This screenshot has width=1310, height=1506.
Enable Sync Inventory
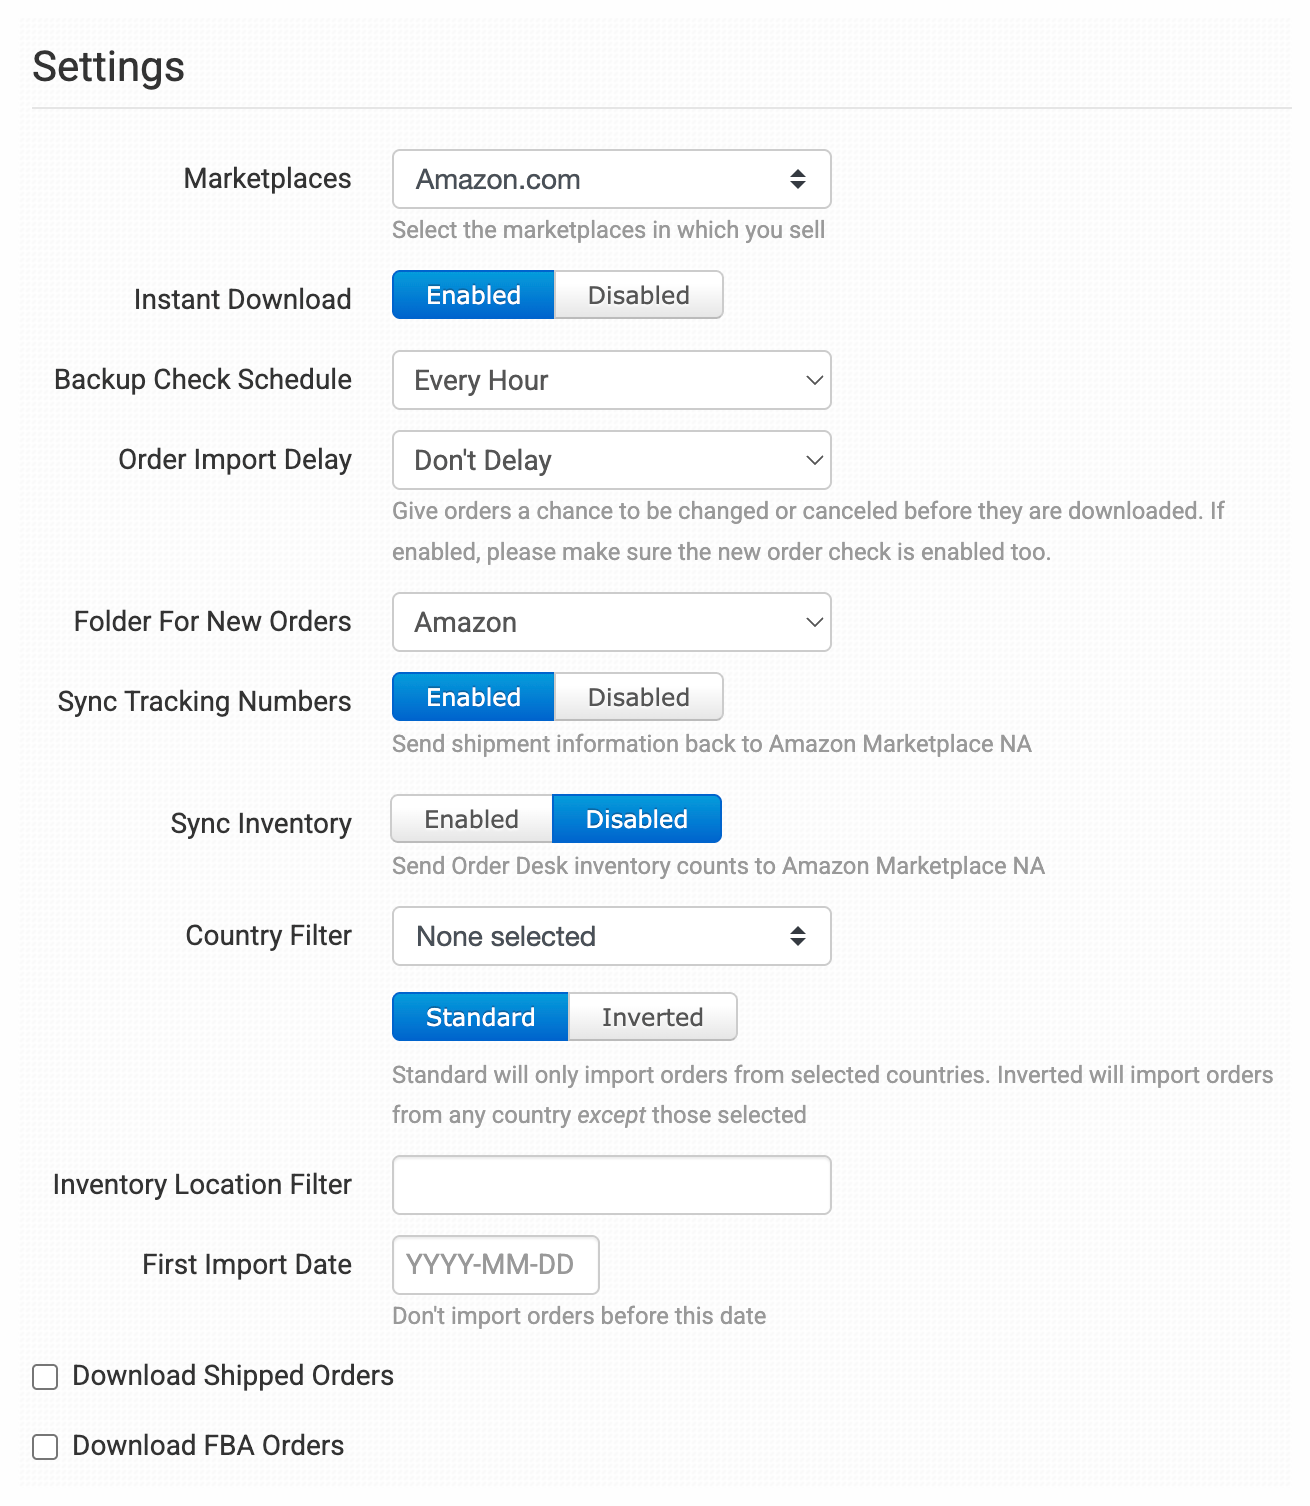pos(471,819)
